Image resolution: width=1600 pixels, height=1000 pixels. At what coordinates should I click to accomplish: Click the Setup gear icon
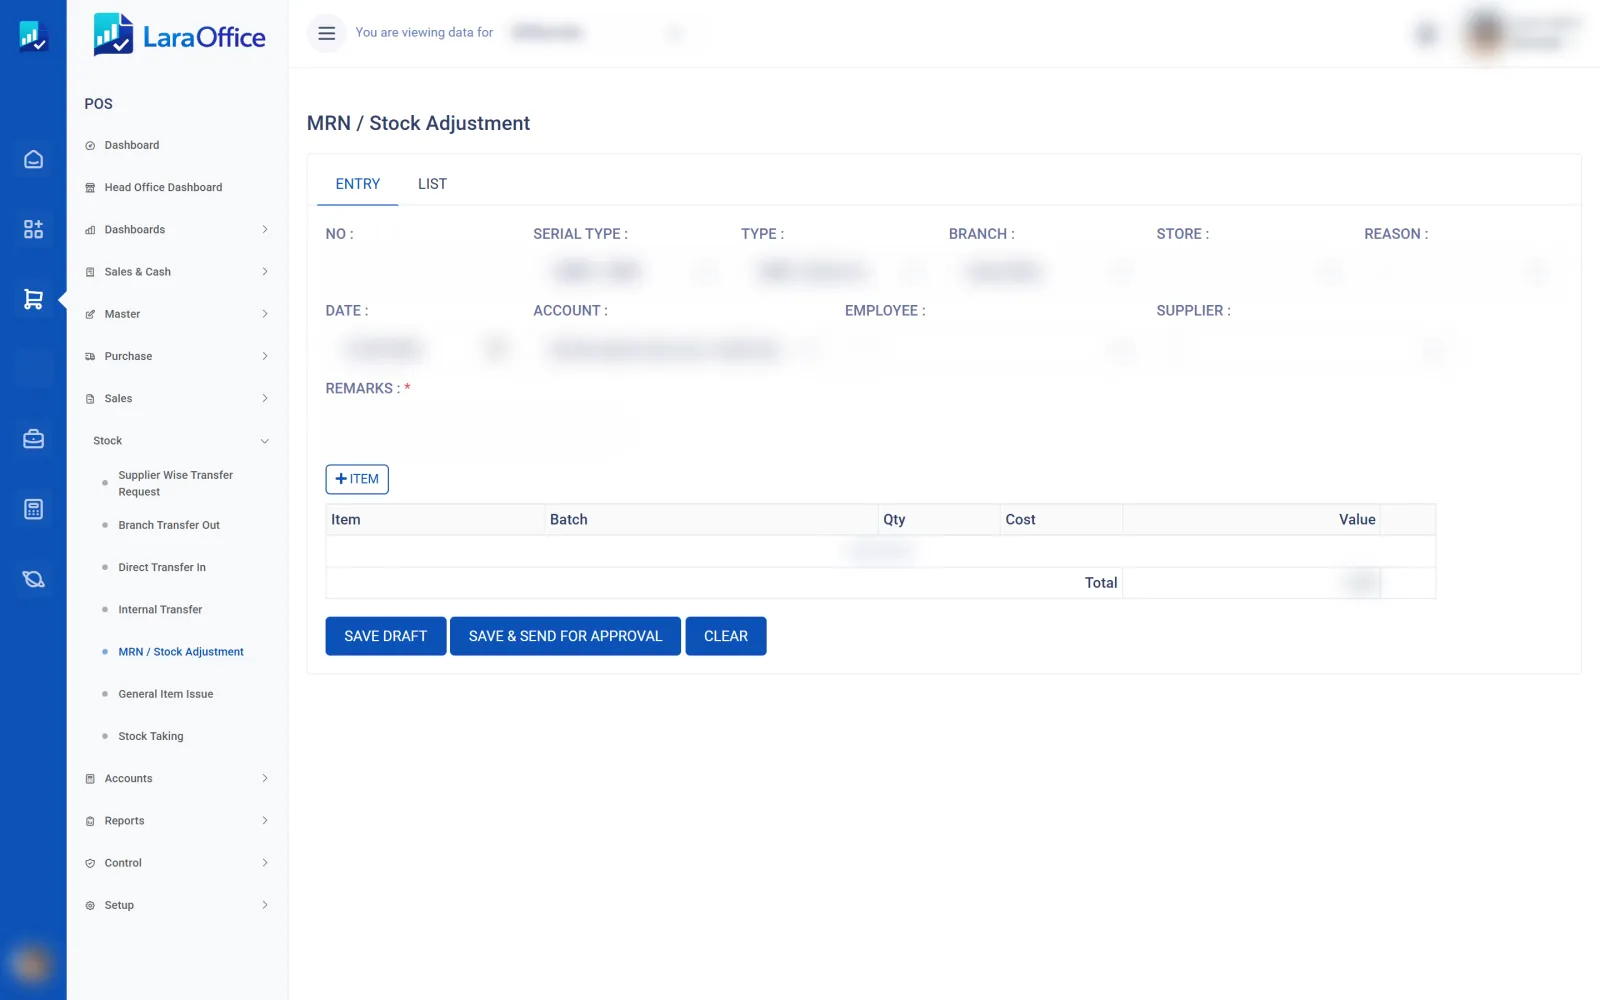[x=90, y=905]
